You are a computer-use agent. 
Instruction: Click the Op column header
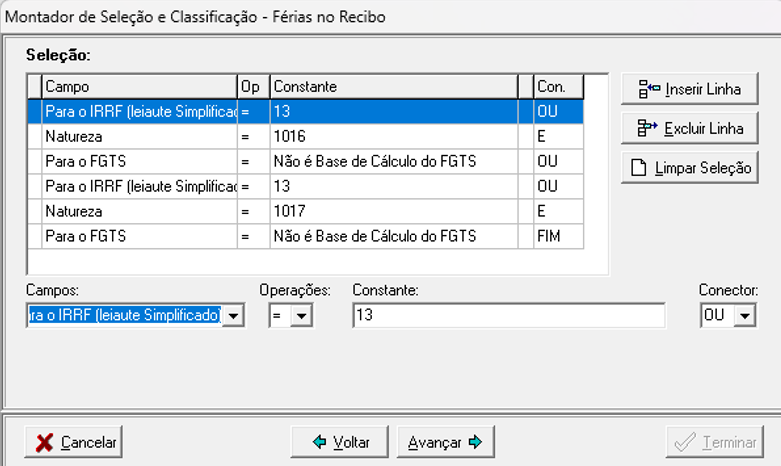tap(253, 87)
